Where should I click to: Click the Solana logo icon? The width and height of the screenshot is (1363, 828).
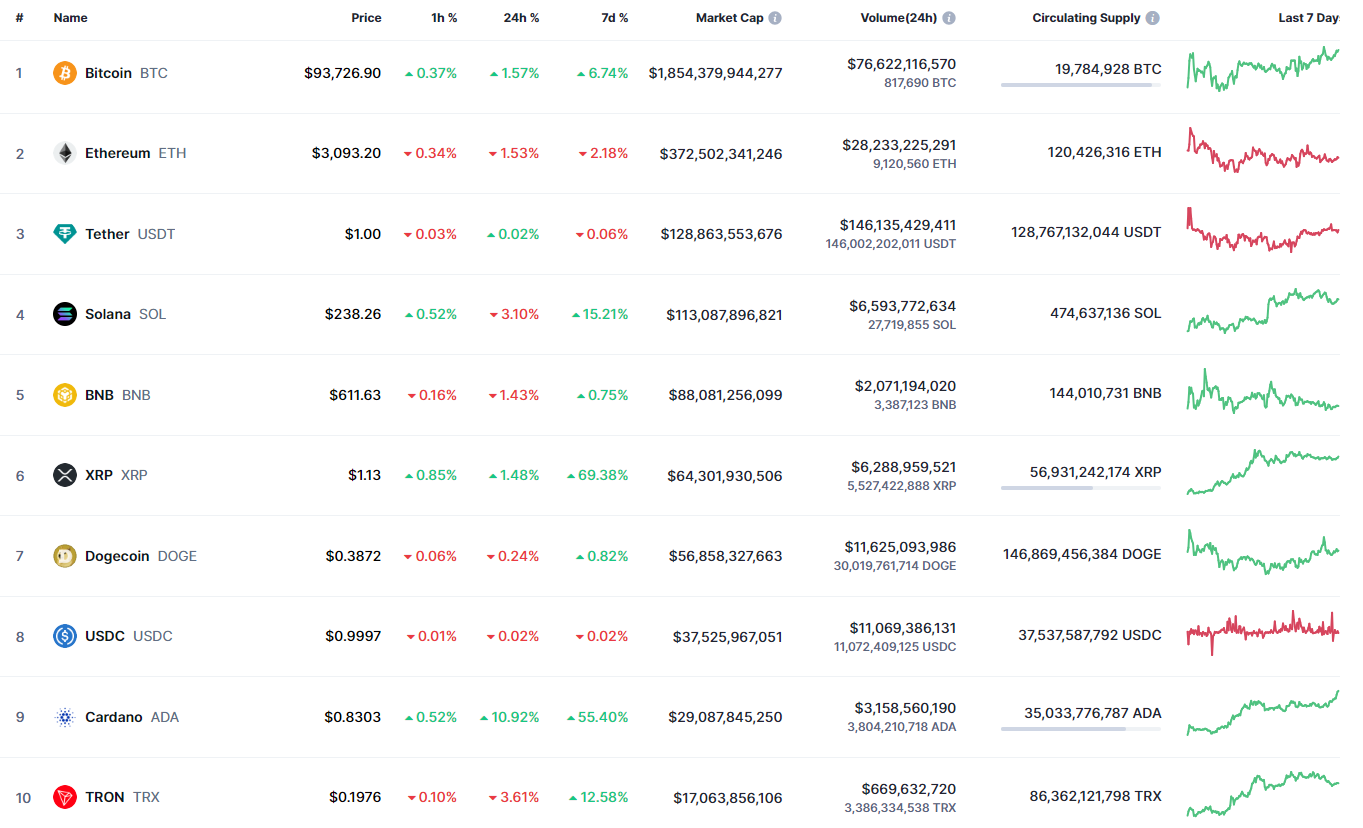[65, 314]
